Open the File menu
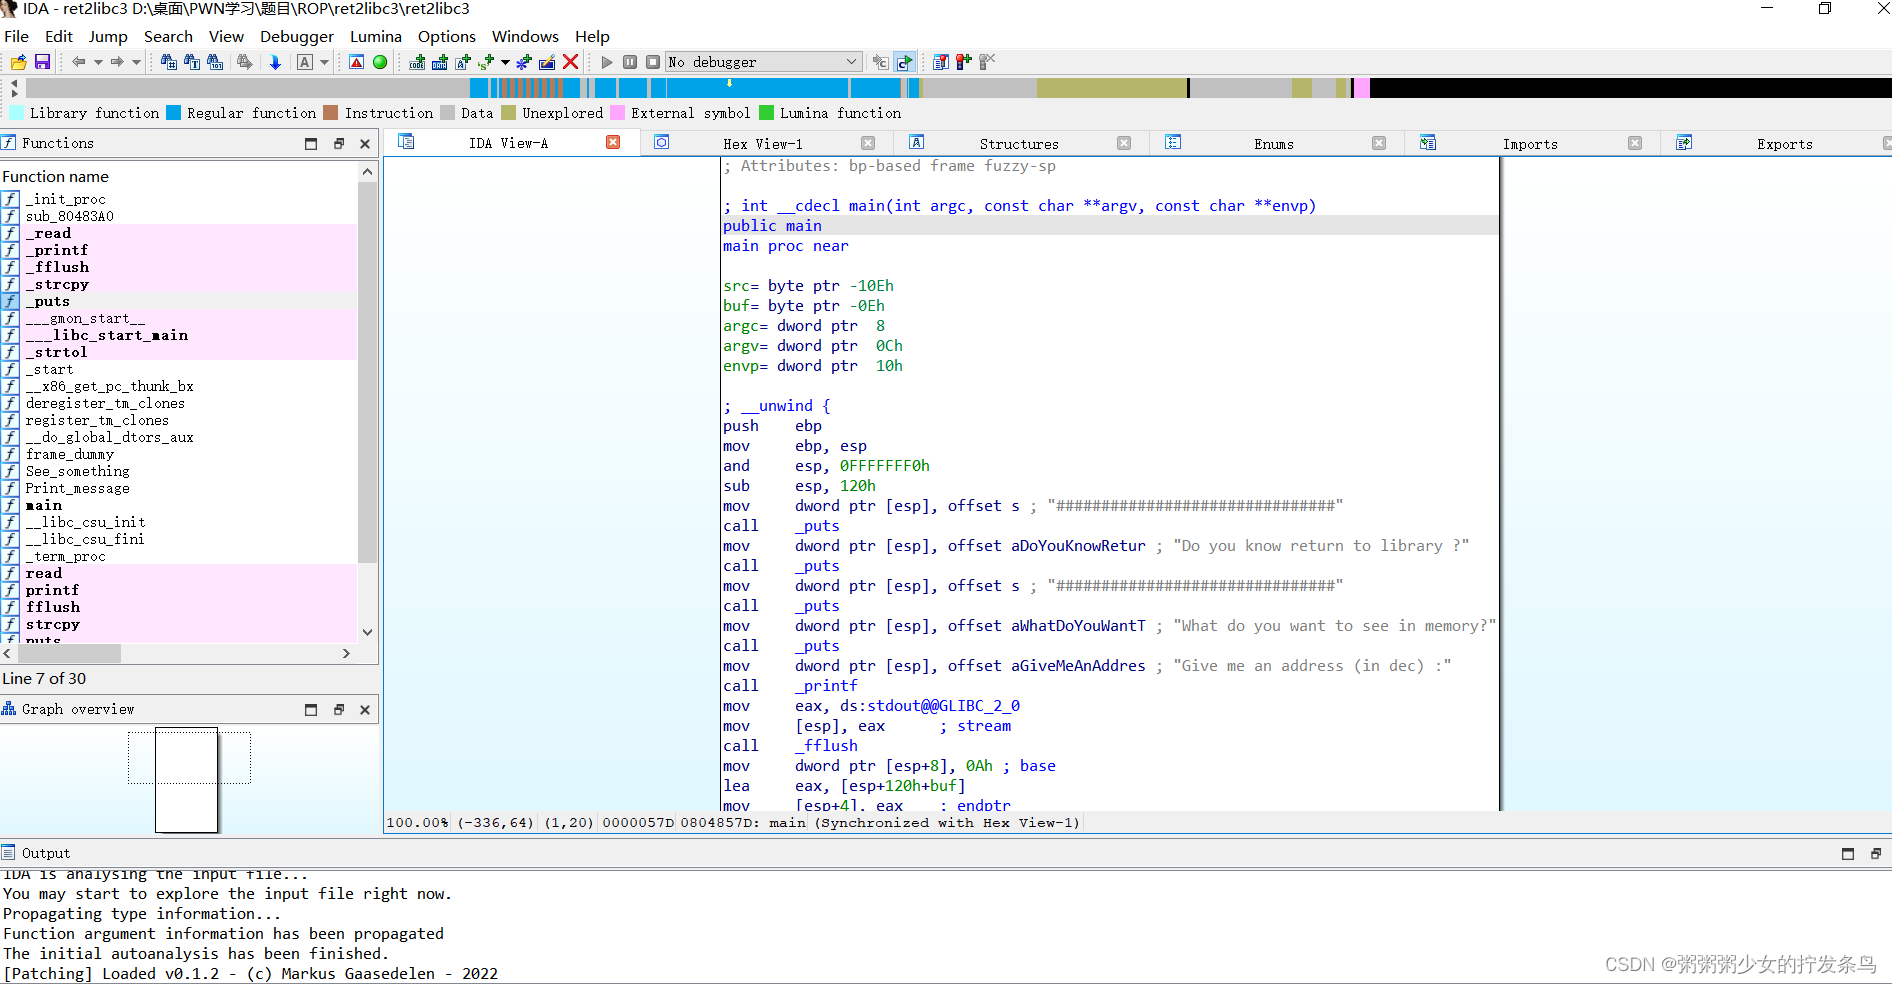 tap(17, 36)
